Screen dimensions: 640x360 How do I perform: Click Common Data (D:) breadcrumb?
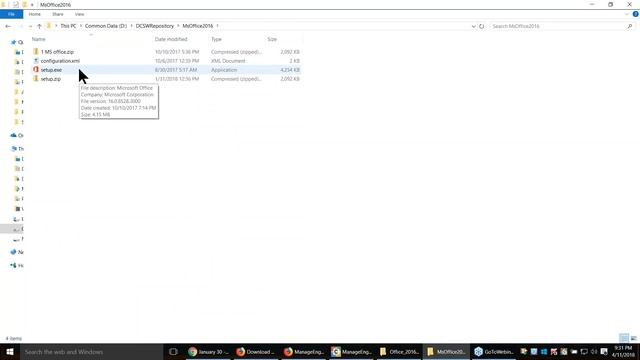(x=106, y=26)
